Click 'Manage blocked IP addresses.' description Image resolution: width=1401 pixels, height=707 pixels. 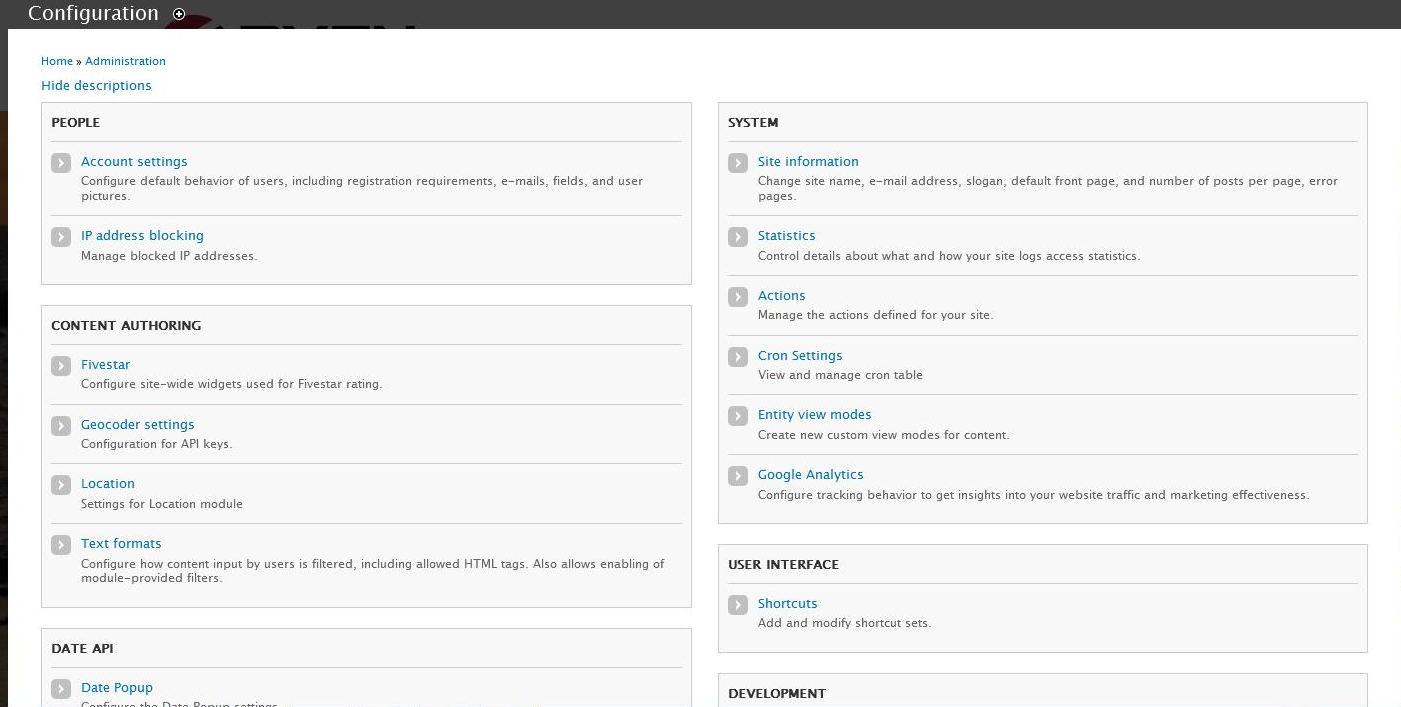[169, 256]
